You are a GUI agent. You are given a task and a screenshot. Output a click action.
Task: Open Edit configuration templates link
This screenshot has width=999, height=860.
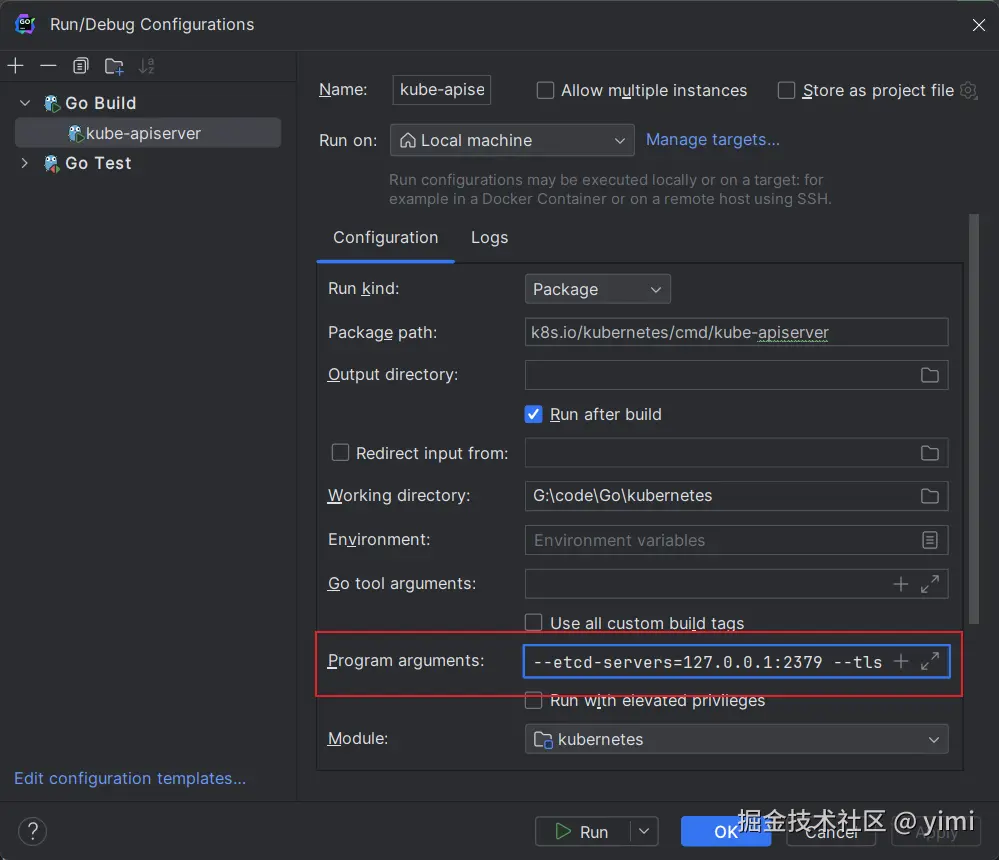[129, 778]
